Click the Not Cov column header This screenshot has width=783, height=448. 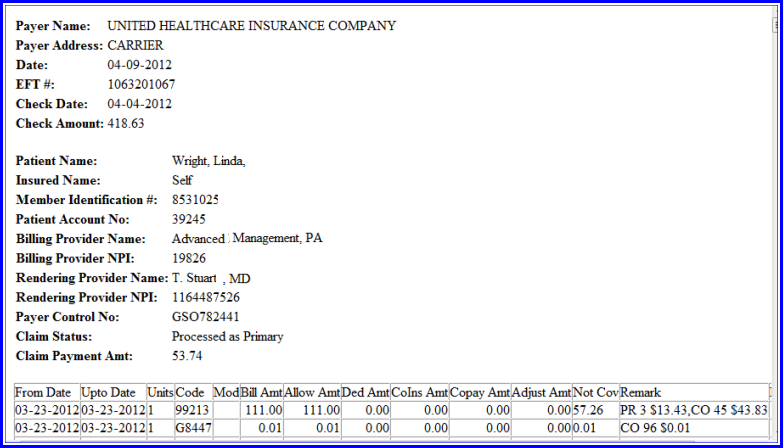click(596, 393)
